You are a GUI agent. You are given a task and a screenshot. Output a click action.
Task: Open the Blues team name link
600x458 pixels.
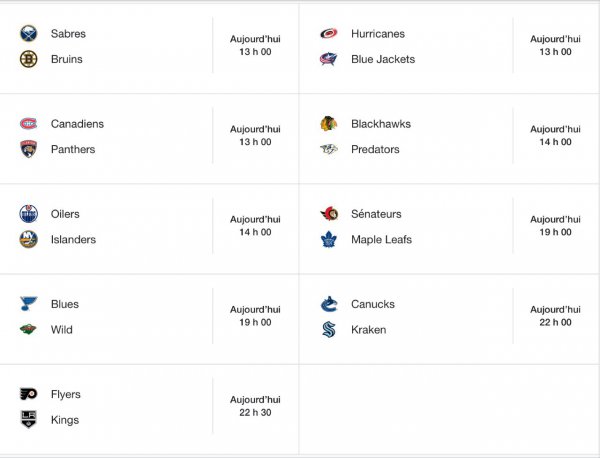(65, 304)
